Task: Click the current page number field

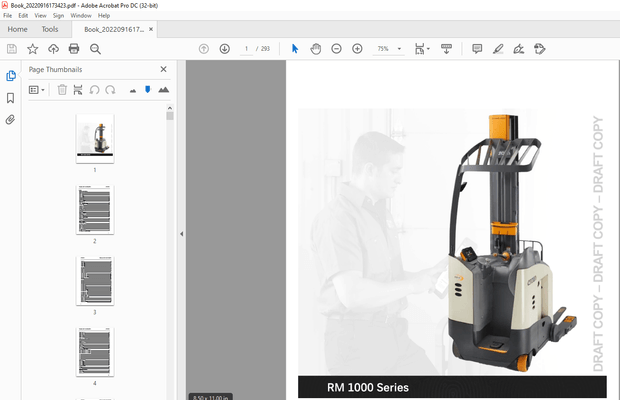Action: click(246, 49)
